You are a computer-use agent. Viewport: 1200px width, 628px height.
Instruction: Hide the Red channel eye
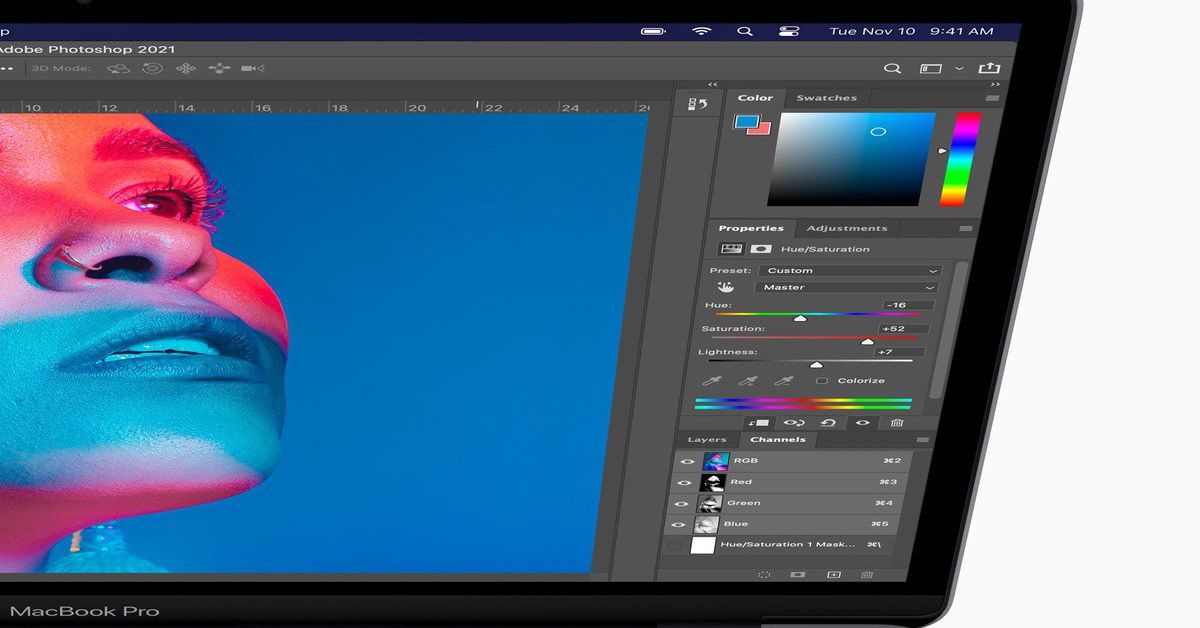tap(684, 482)
